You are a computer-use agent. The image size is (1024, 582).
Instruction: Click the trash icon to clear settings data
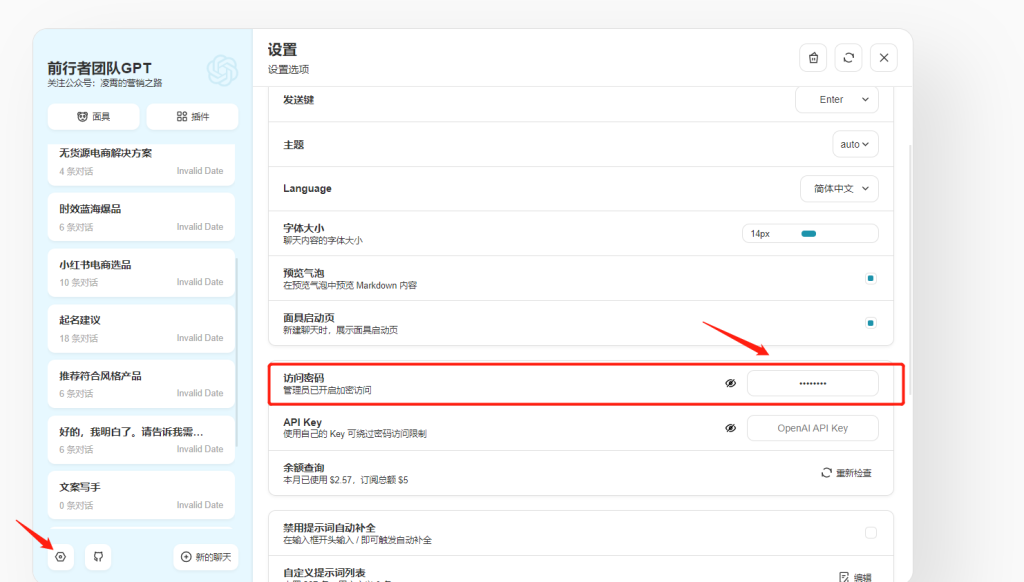point(813,58)
